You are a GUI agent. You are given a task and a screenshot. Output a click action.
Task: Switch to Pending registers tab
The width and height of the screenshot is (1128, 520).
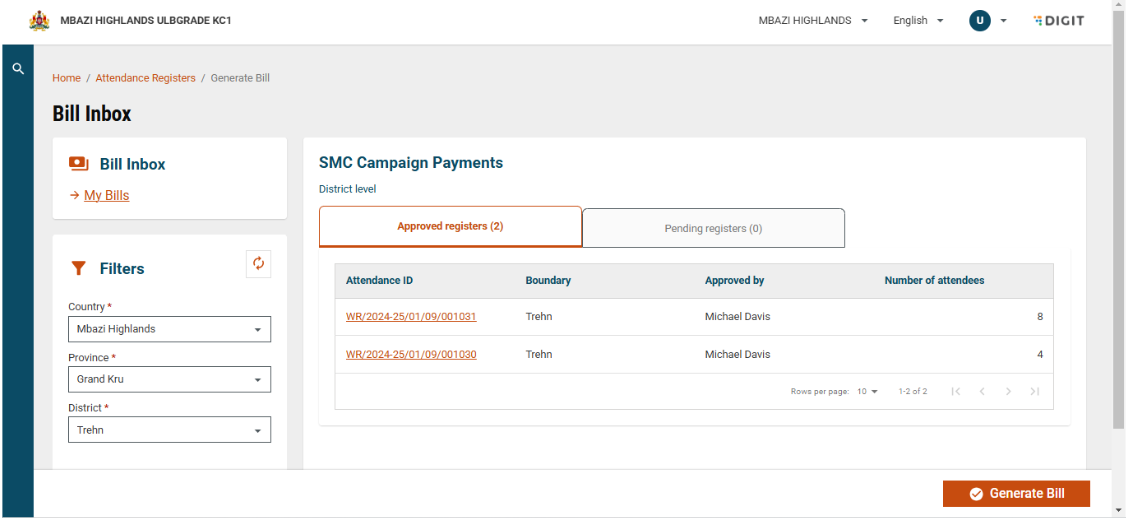pyautogui.click(x=713, y=228)
